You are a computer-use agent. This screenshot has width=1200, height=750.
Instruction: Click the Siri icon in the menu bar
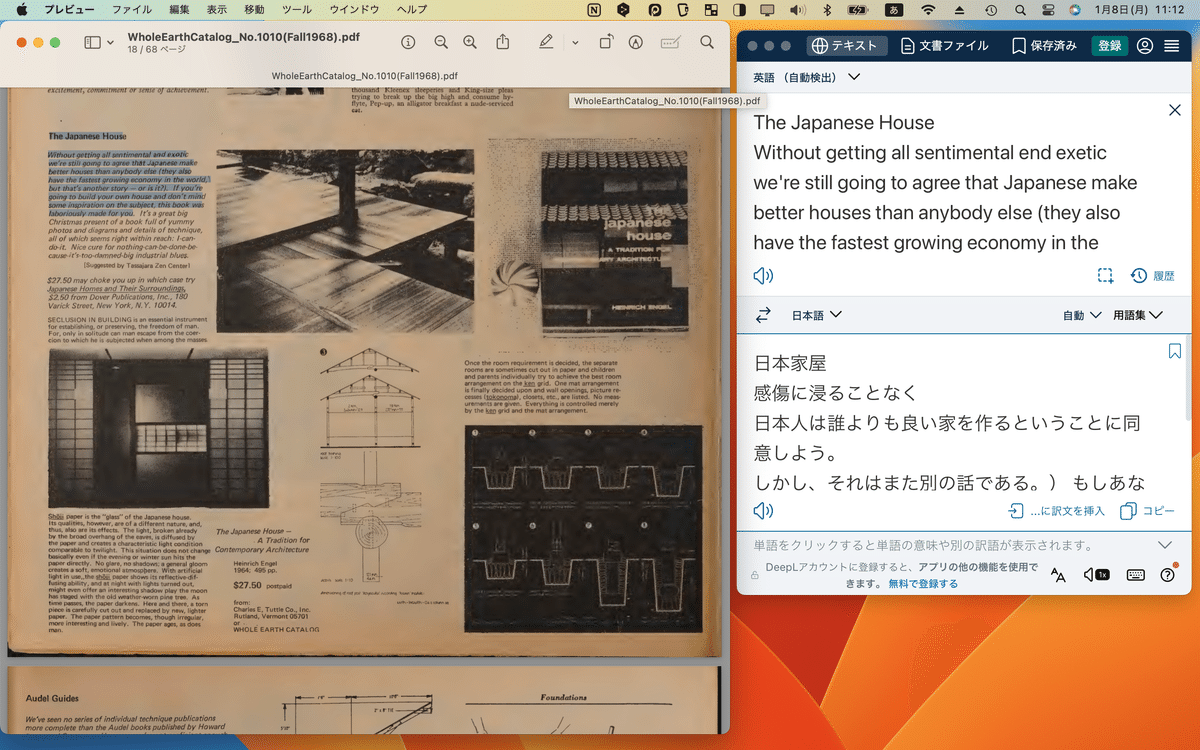pos(1075,10)
